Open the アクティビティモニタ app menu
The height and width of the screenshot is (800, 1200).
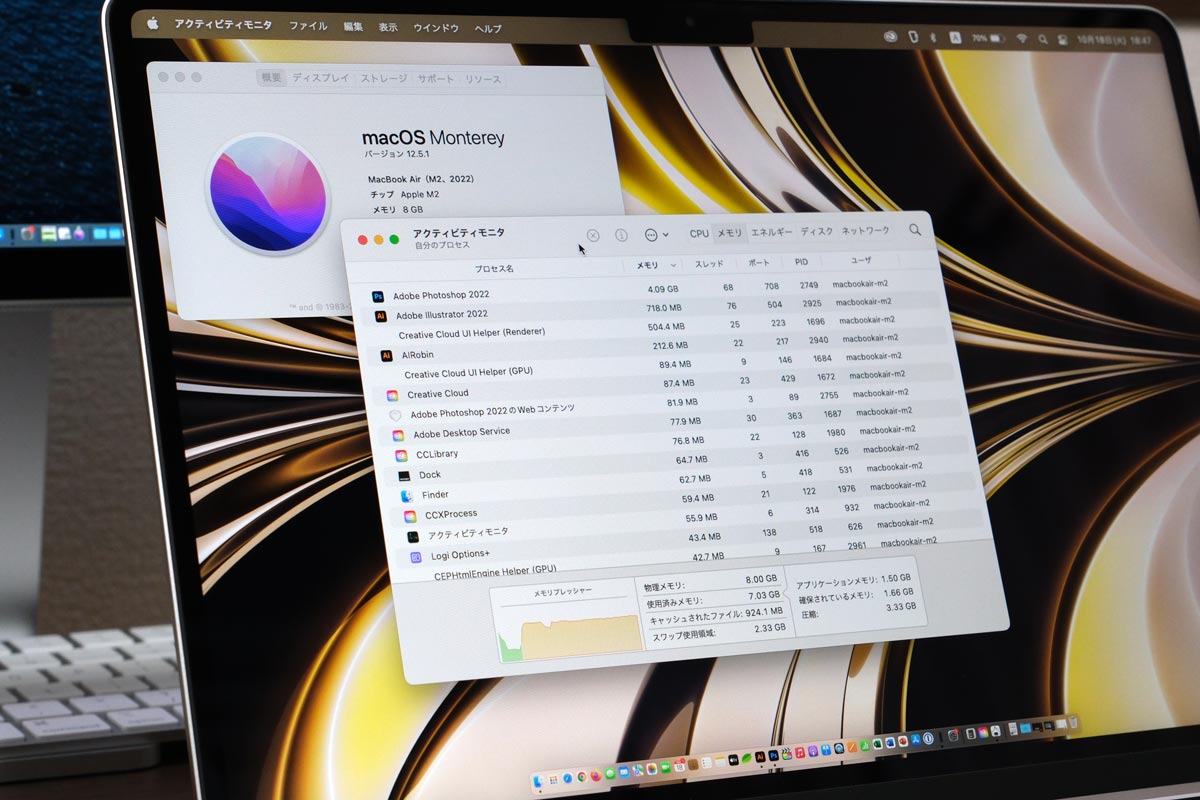pos(223,25)
